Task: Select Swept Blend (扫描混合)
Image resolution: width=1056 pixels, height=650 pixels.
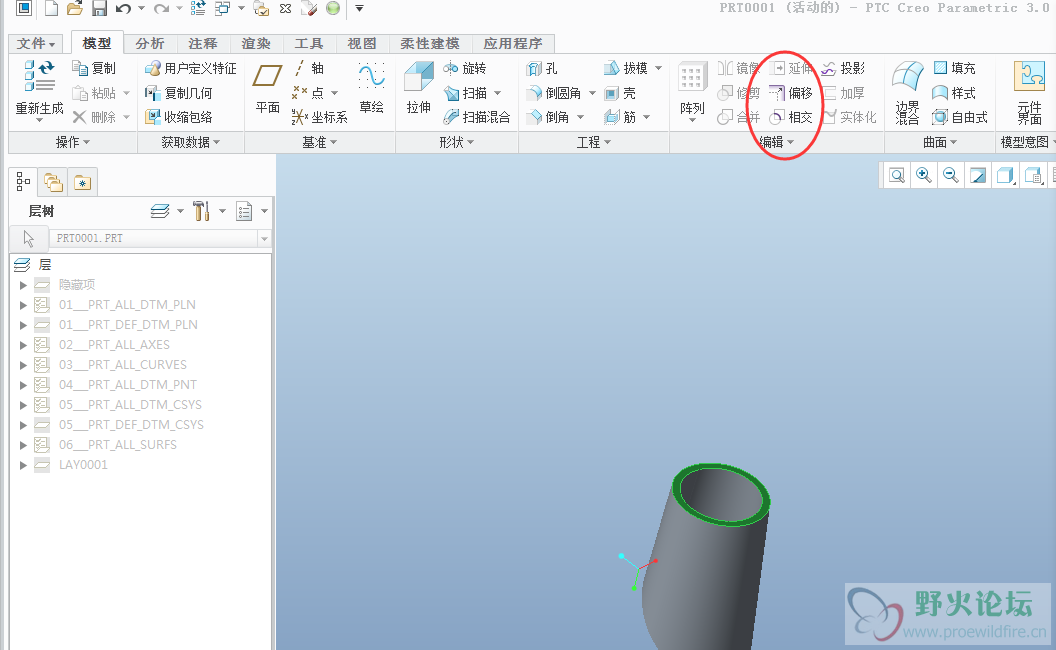Action: [477, 117]
